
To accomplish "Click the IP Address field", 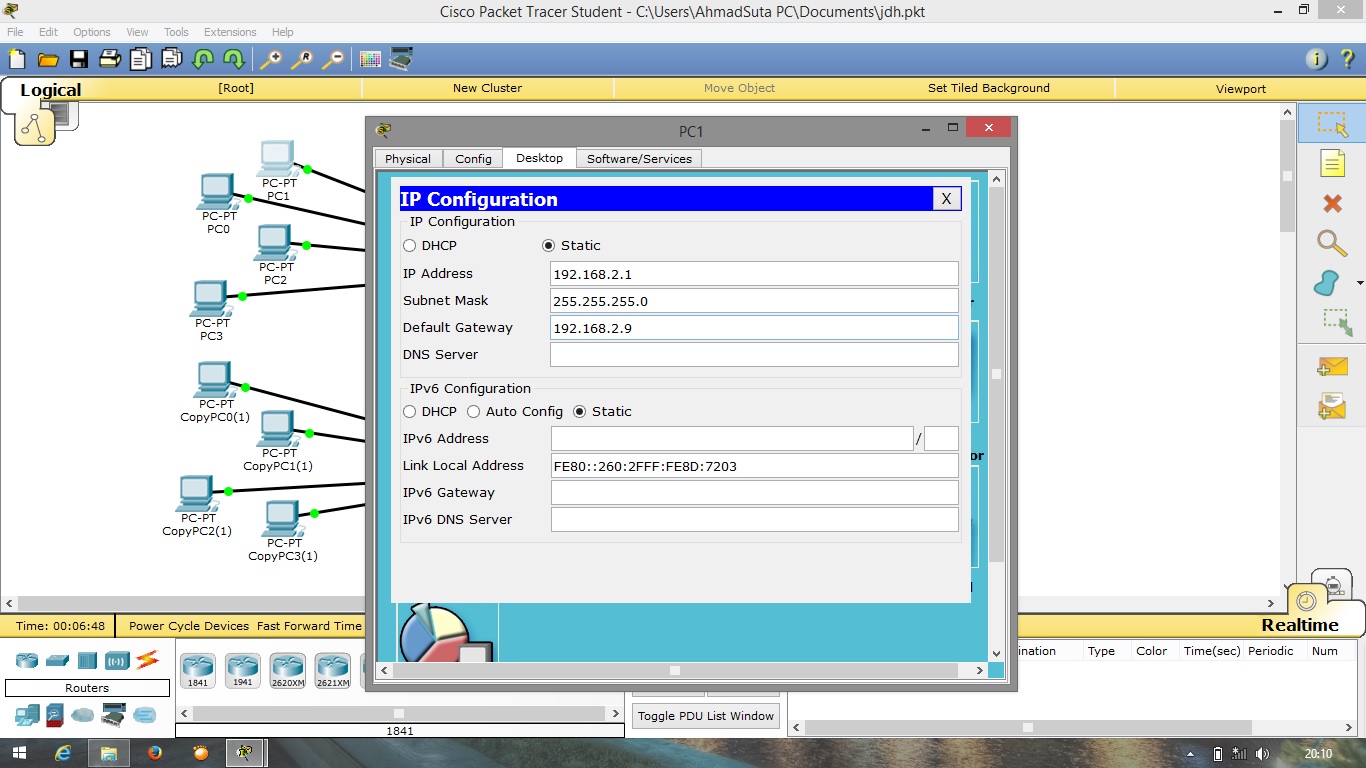I will click(754, 273).
